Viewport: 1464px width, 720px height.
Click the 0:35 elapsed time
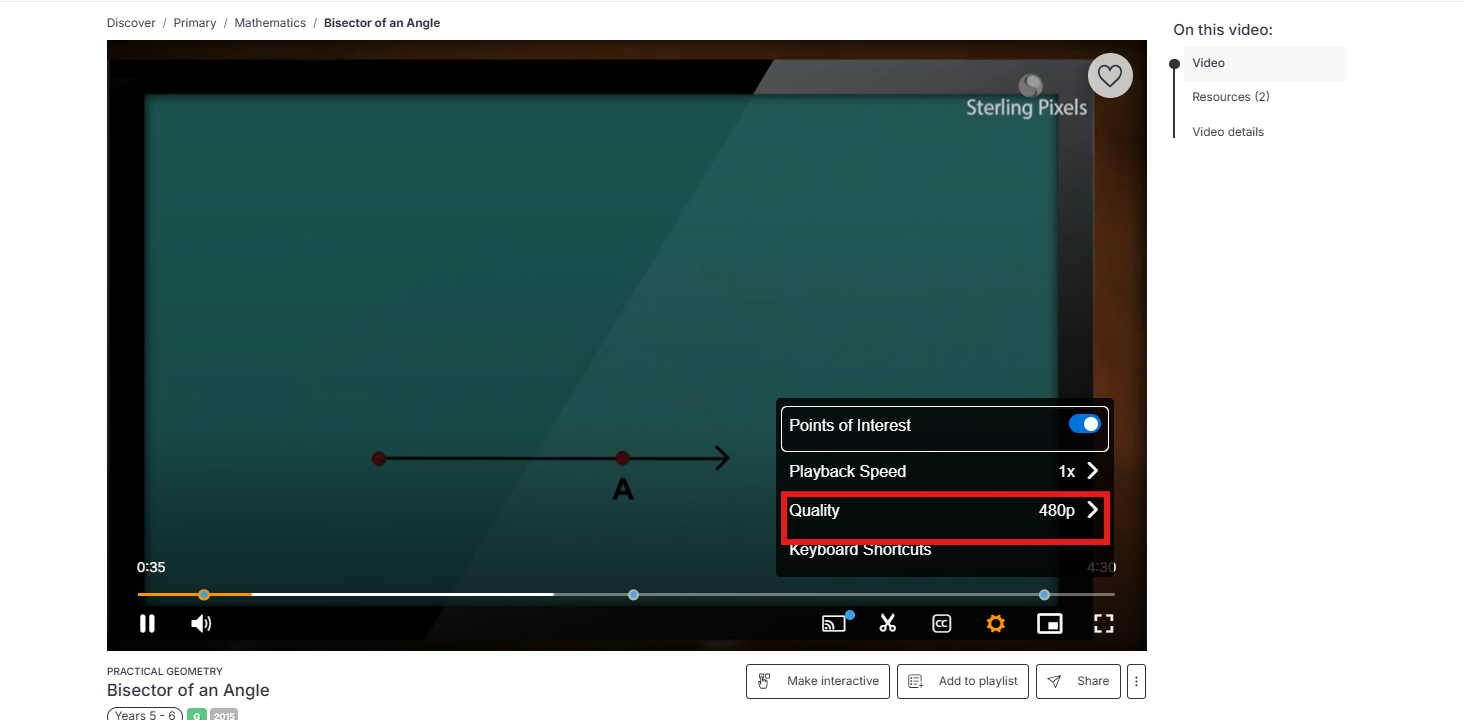tap(151, 567)
